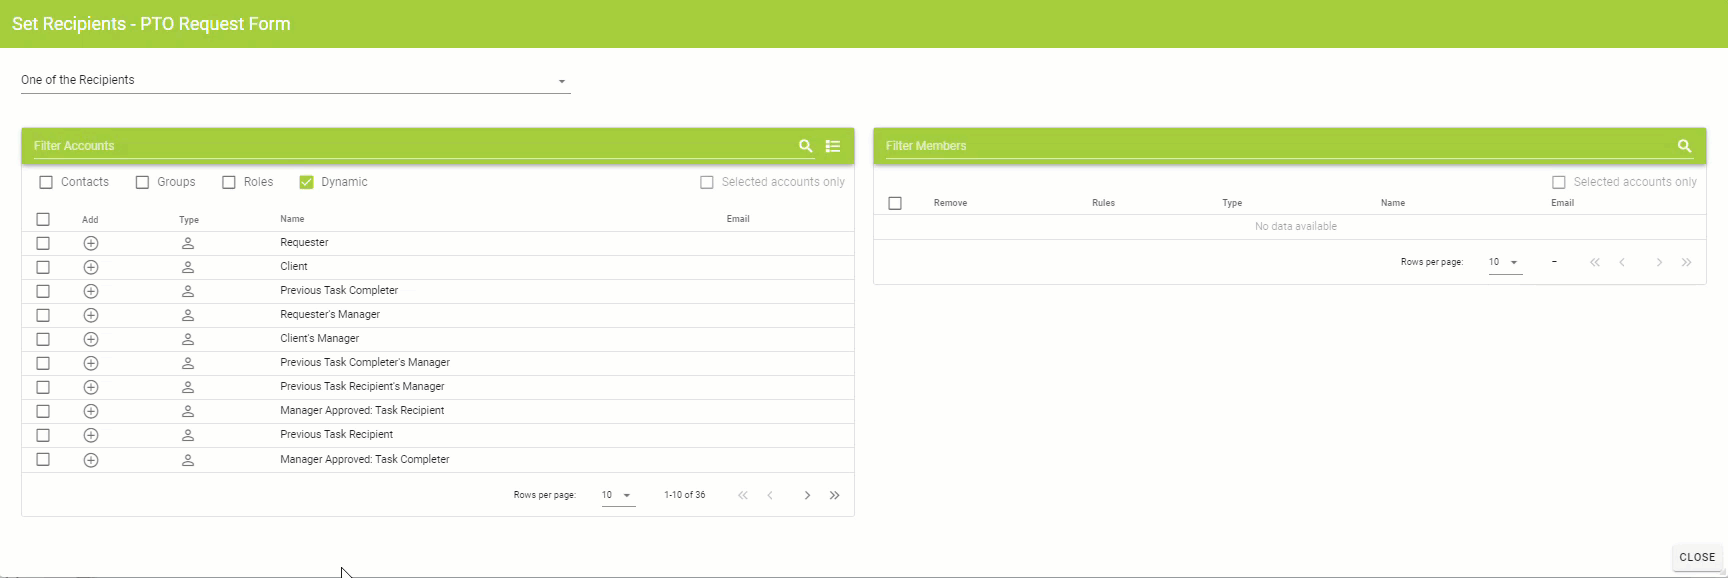
Task: Jump to last page of accounts
Action: click(x=835, y=495)
